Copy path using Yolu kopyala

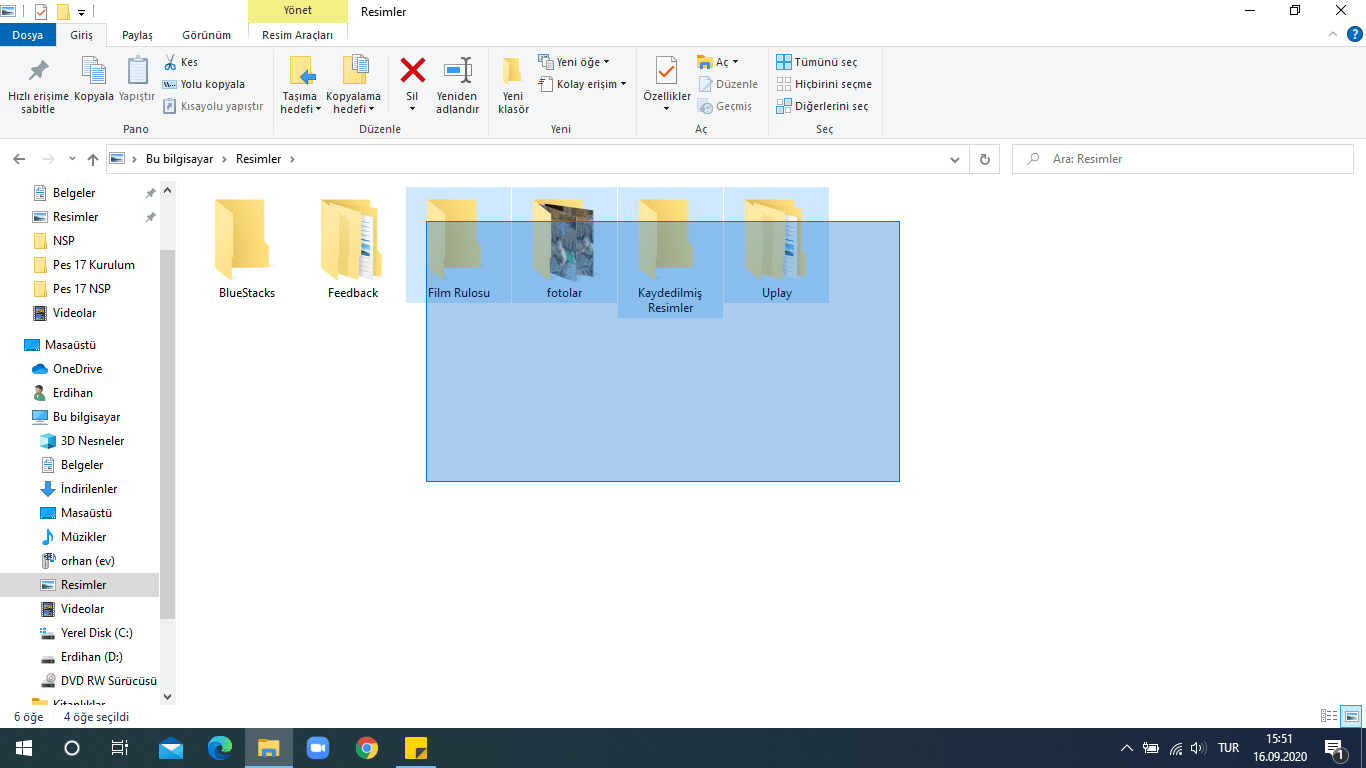(x=204, y=84)
